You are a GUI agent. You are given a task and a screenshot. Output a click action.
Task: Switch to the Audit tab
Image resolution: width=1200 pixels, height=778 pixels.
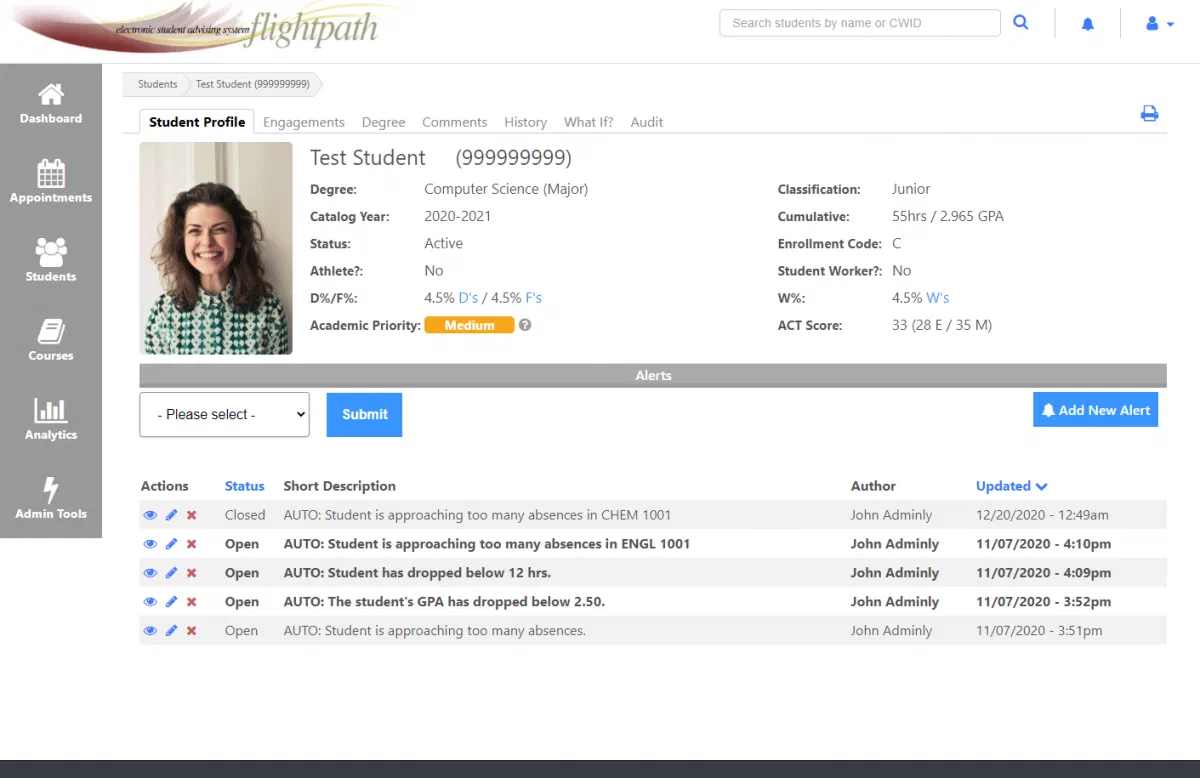click(647, 122)
